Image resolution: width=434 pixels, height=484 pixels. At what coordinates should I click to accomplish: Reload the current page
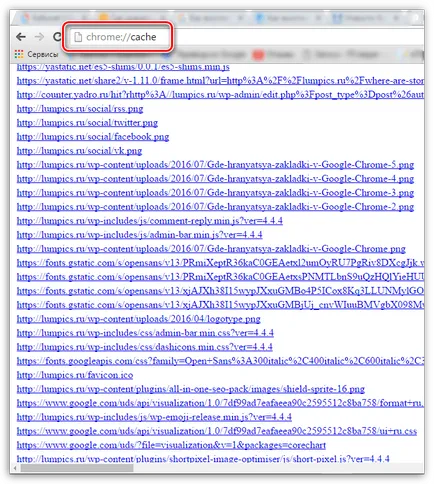tap(57, 37)
